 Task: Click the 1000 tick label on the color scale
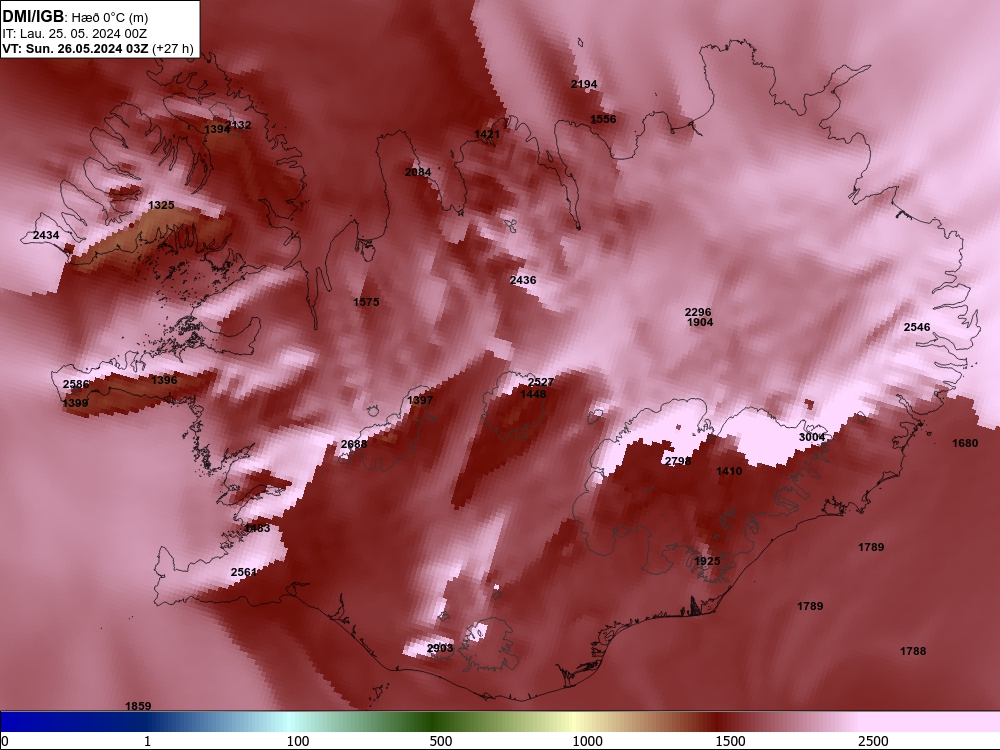[x=587, y=741]
